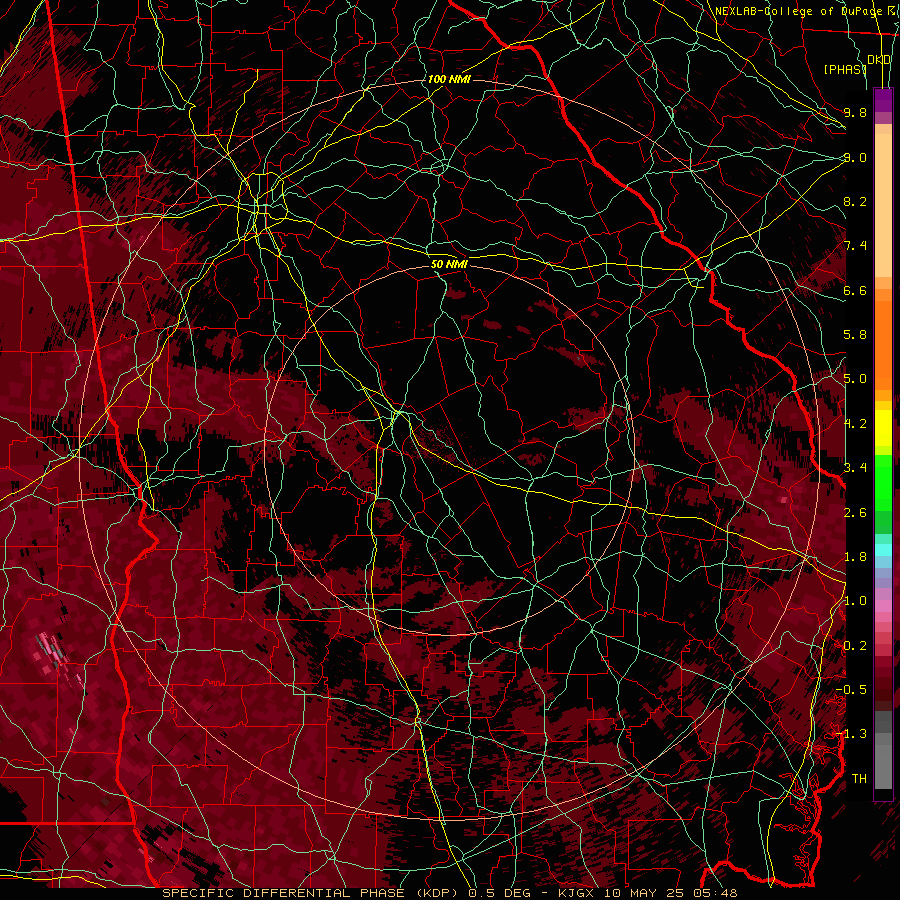Select the 2.6 value on the color scale
This screenshot has width=900, height=900.
[x=855, y=512]
